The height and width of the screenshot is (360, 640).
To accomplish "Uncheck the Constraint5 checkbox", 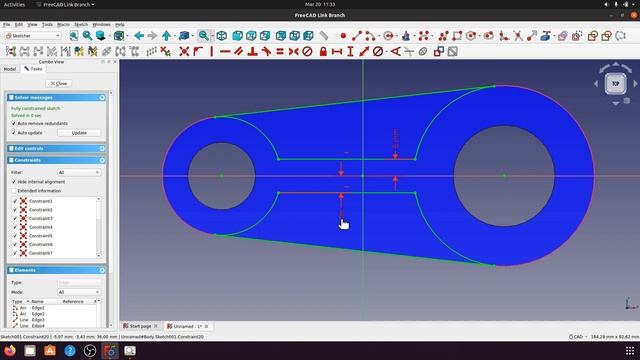I will [15, 236].
